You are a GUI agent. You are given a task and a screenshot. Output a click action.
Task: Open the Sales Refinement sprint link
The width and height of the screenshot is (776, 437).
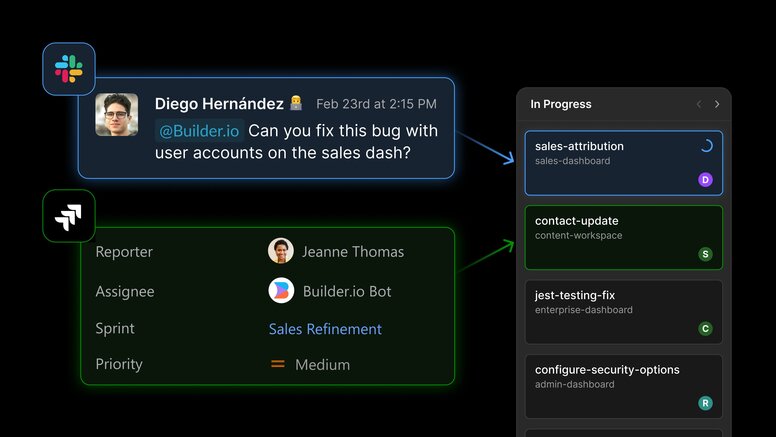(x=325, y=329)
